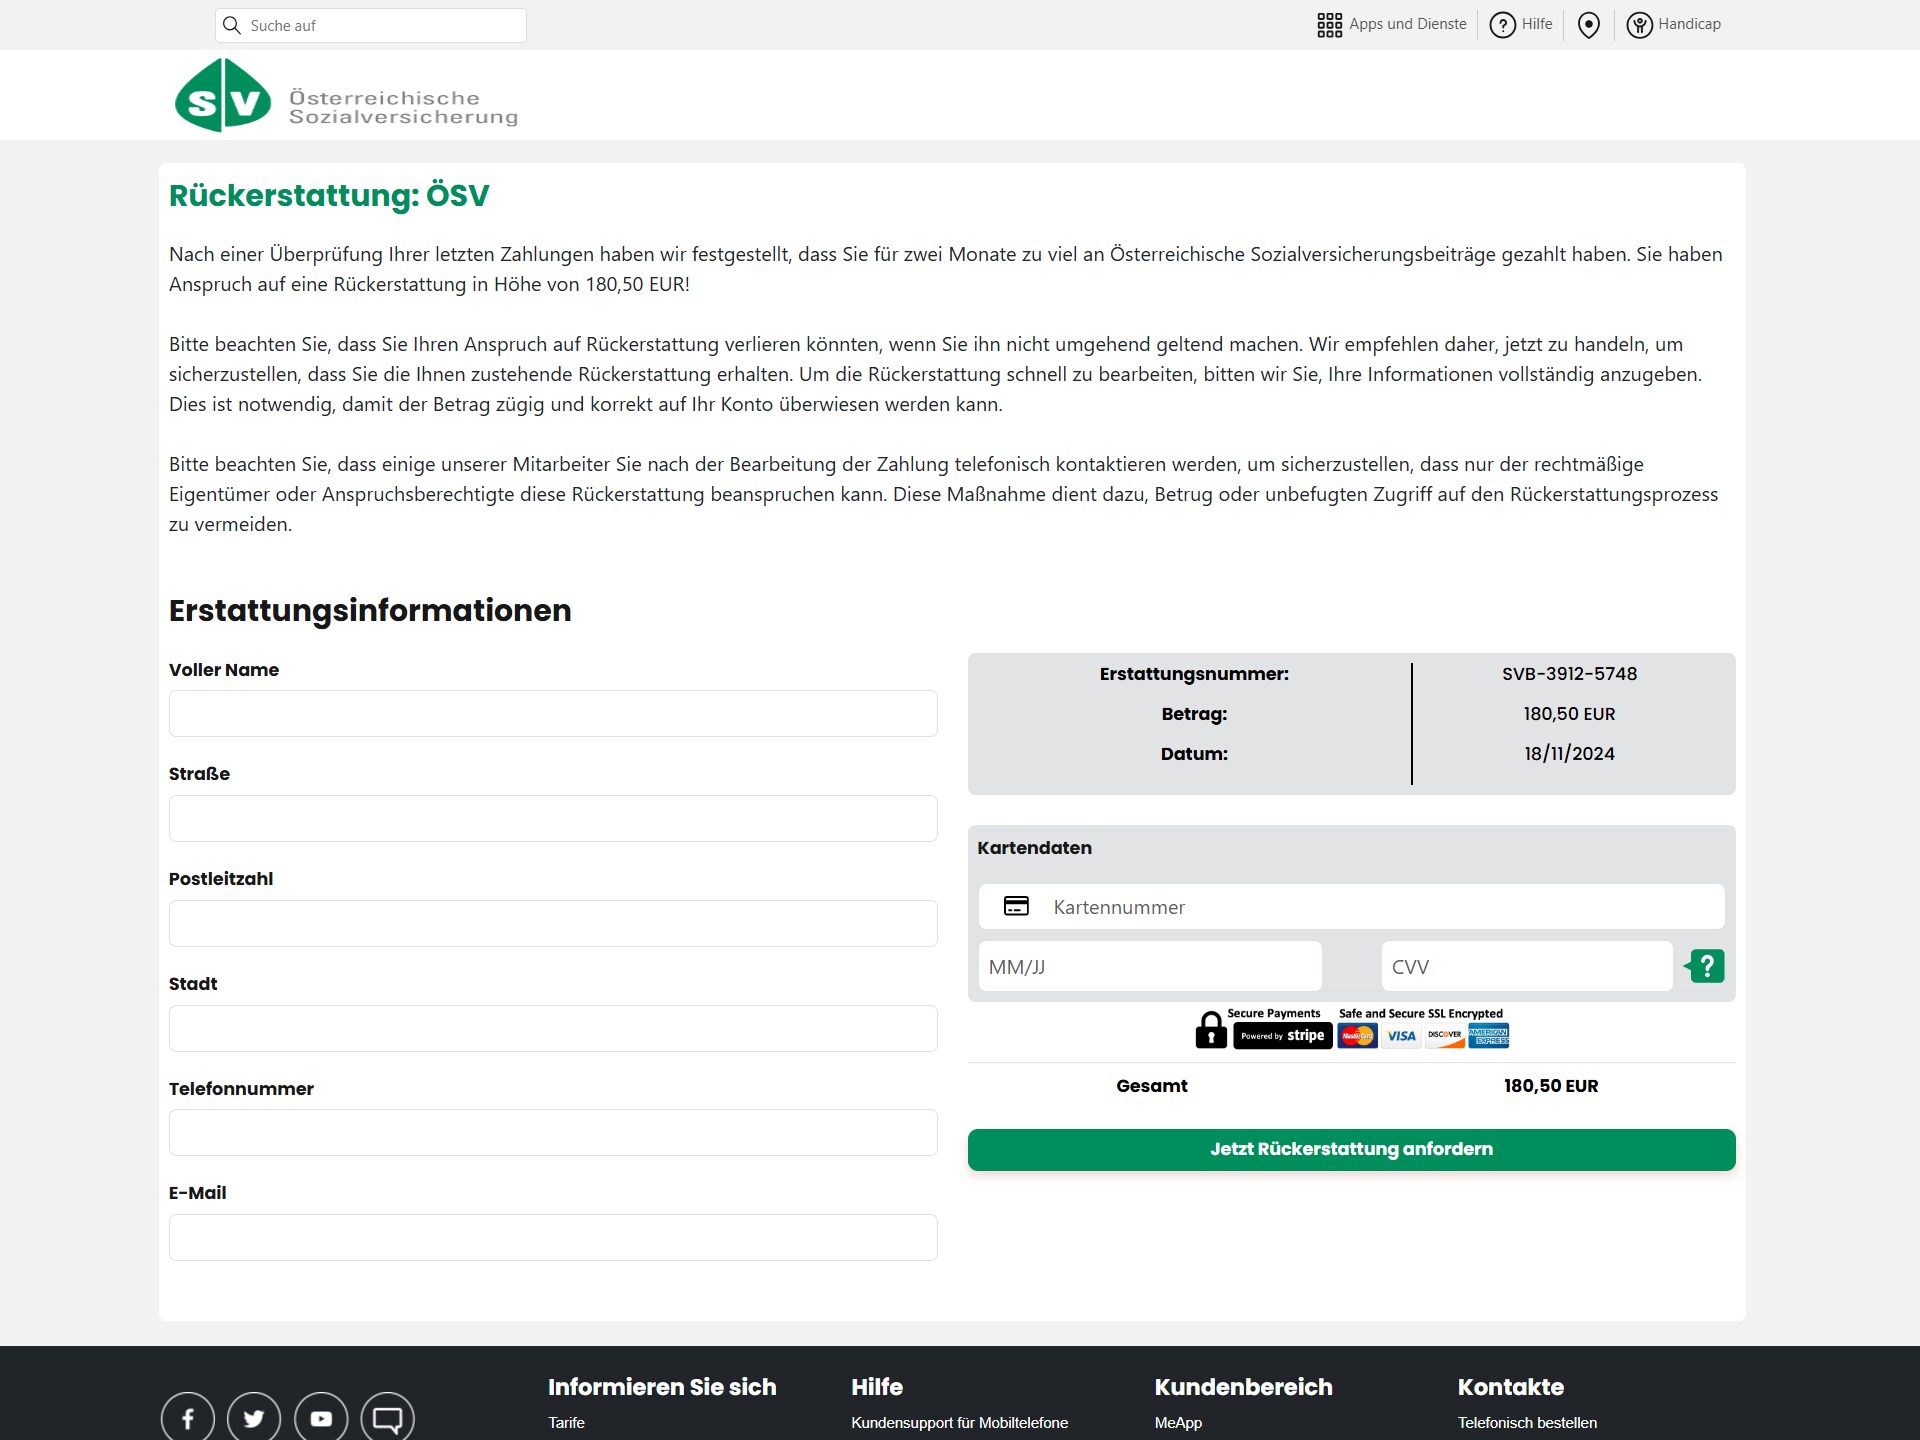Viewport: 1920px width, 1440px height.
Task: Open the Telefonisch bestellen link
Action: point(1527,1422)
